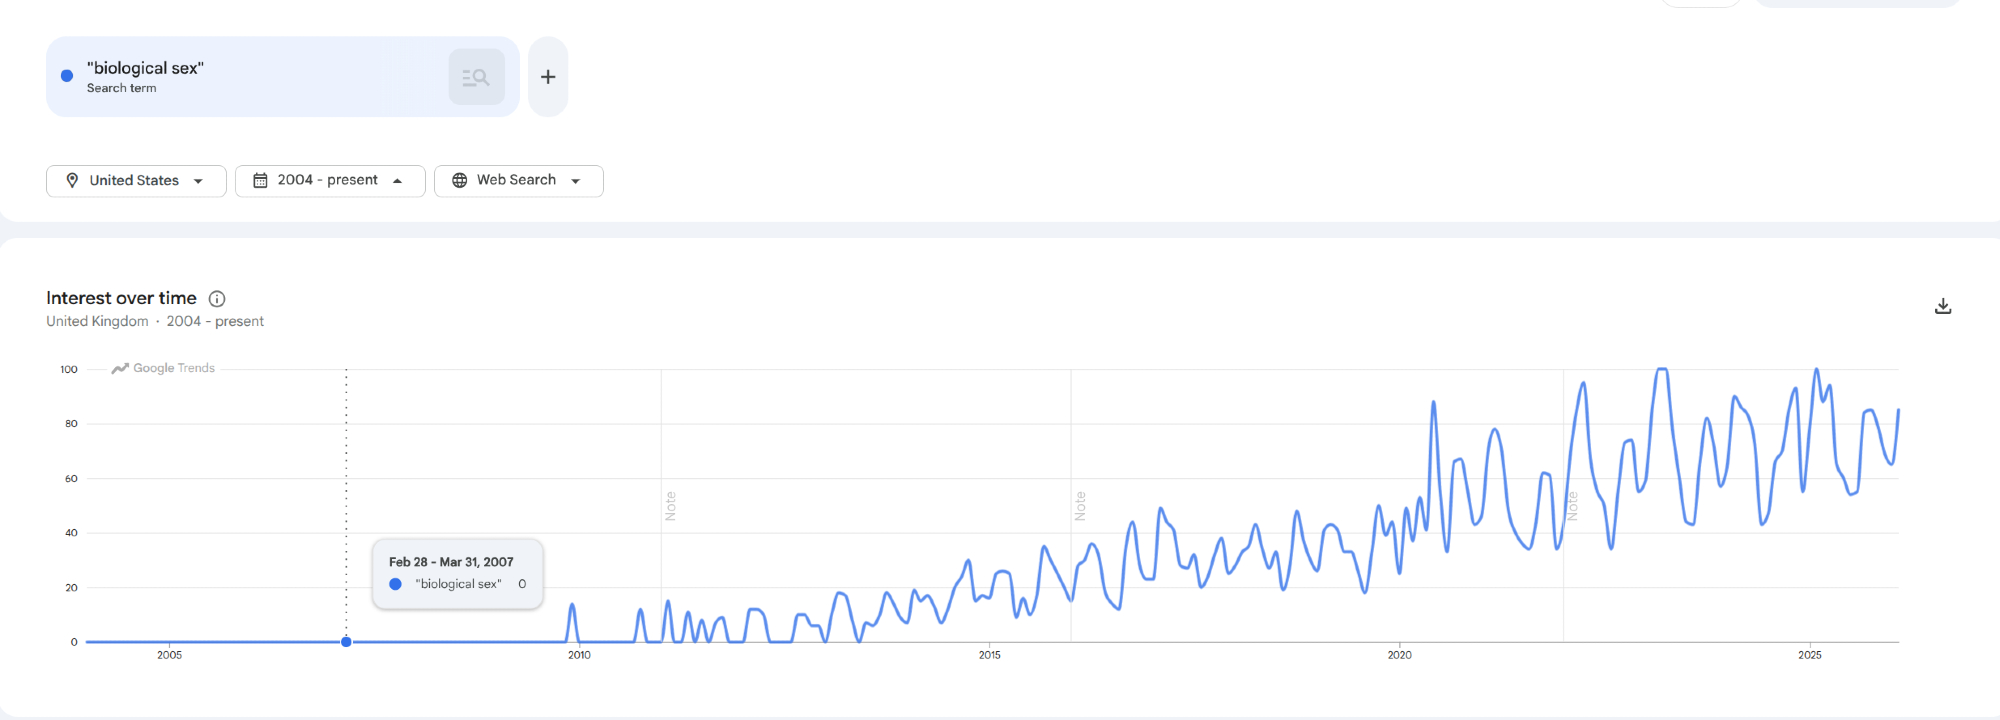Select the Note marker just after 2010

(671, 506)
